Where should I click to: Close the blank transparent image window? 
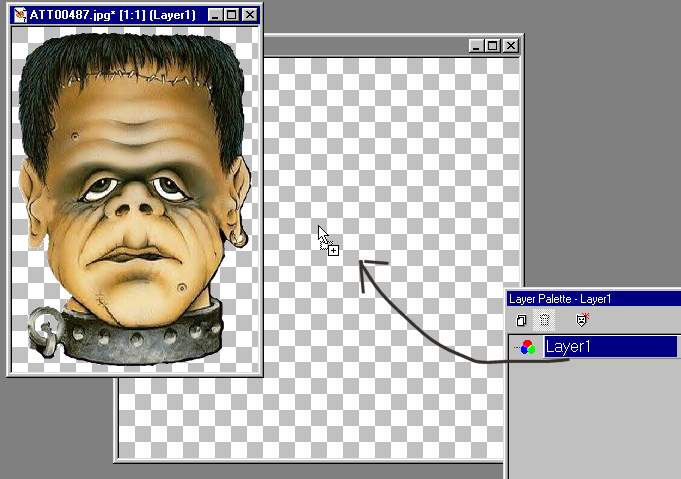tap(511, 46)
